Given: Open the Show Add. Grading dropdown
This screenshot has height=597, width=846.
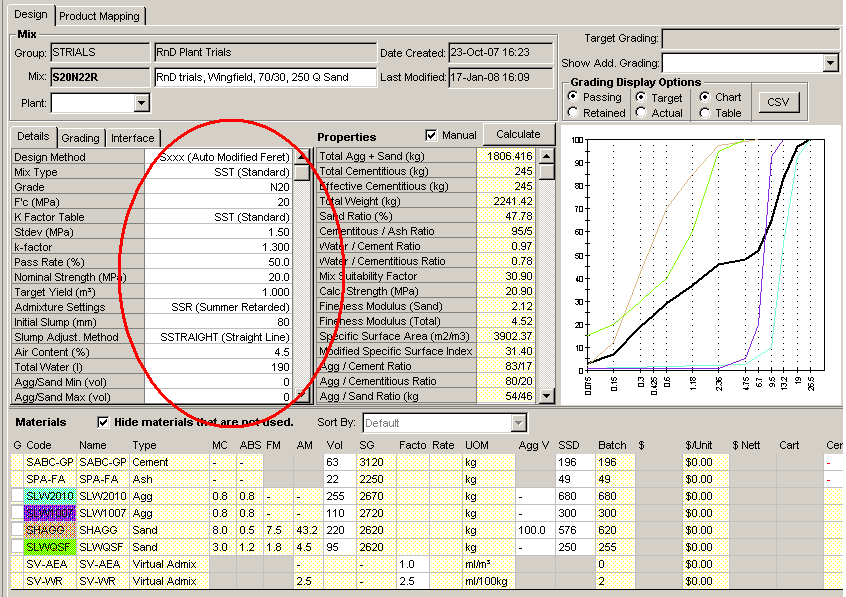Looking at the screenshot, I should coord(830,63).
